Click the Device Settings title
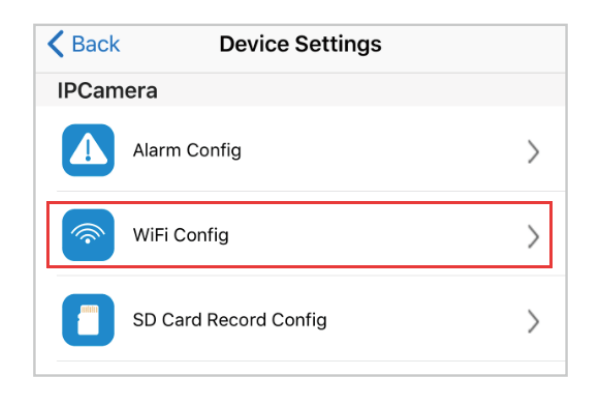 (x=300, y=44)
